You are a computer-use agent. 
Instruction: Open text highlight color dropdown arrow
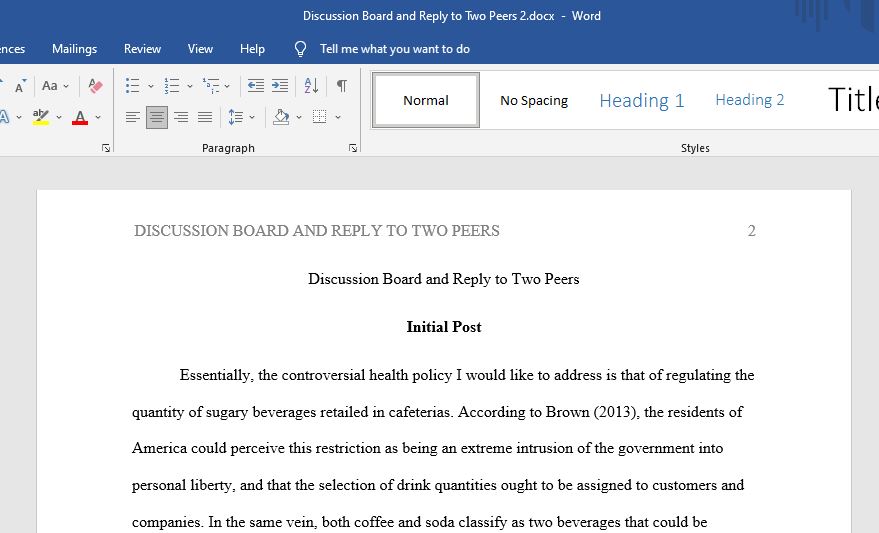59,118
